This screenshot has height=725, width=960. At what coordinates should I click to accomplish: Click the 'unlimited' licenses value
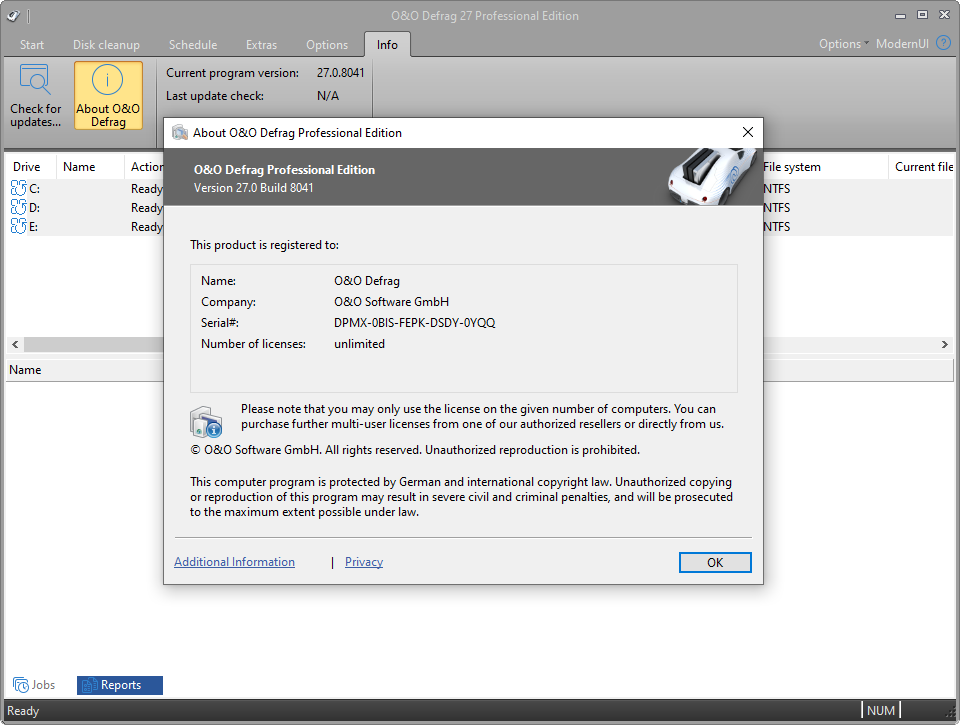point(359,344)
